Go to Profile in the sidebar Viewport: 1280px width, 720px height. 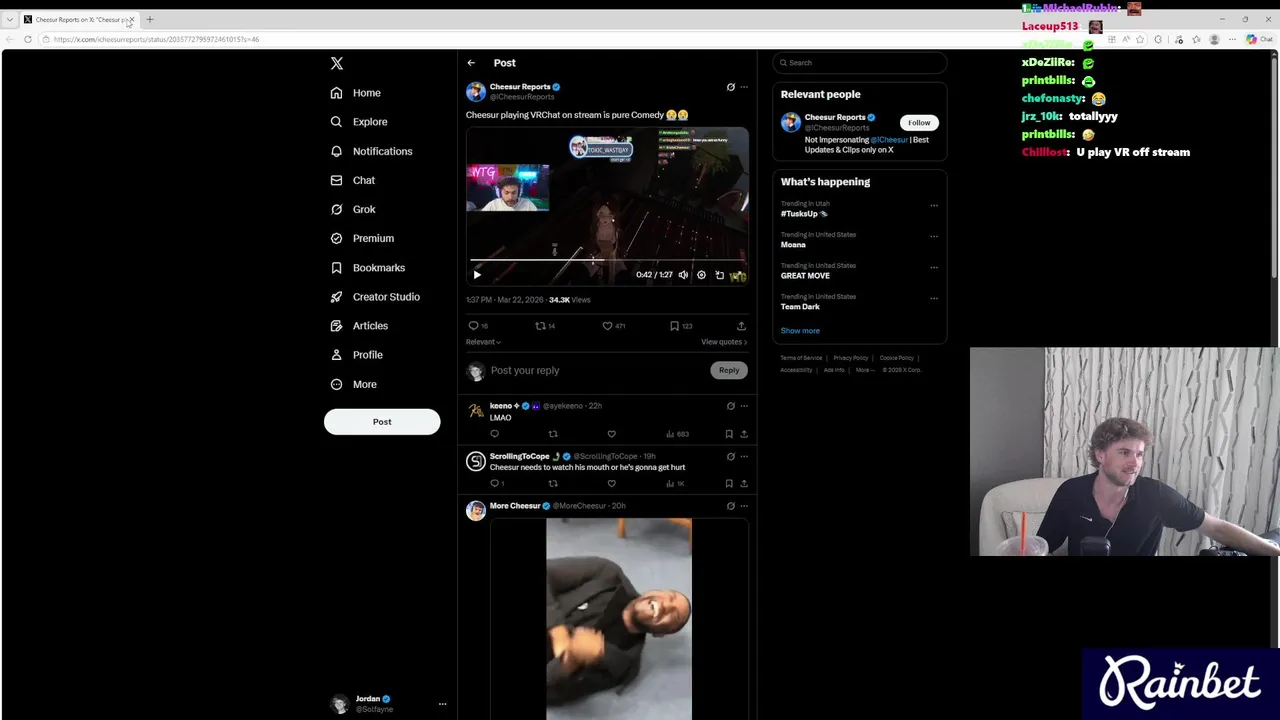point(357,355)
